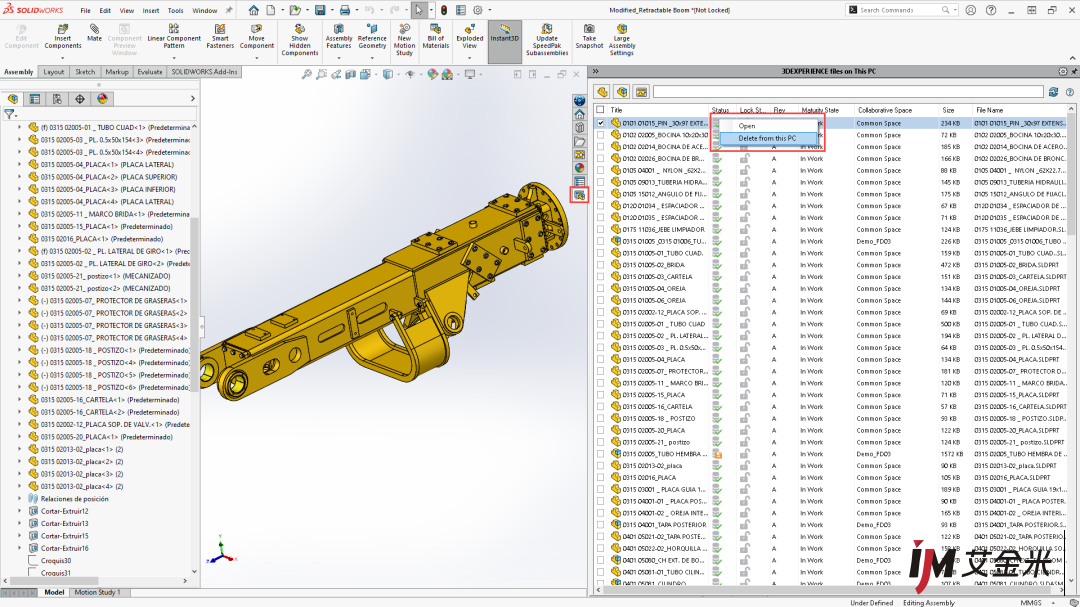This screenshot has height=607, width=1080.
Task: Open the SOLIDWORKS Add-Ins tab
Action: point(204,72)
